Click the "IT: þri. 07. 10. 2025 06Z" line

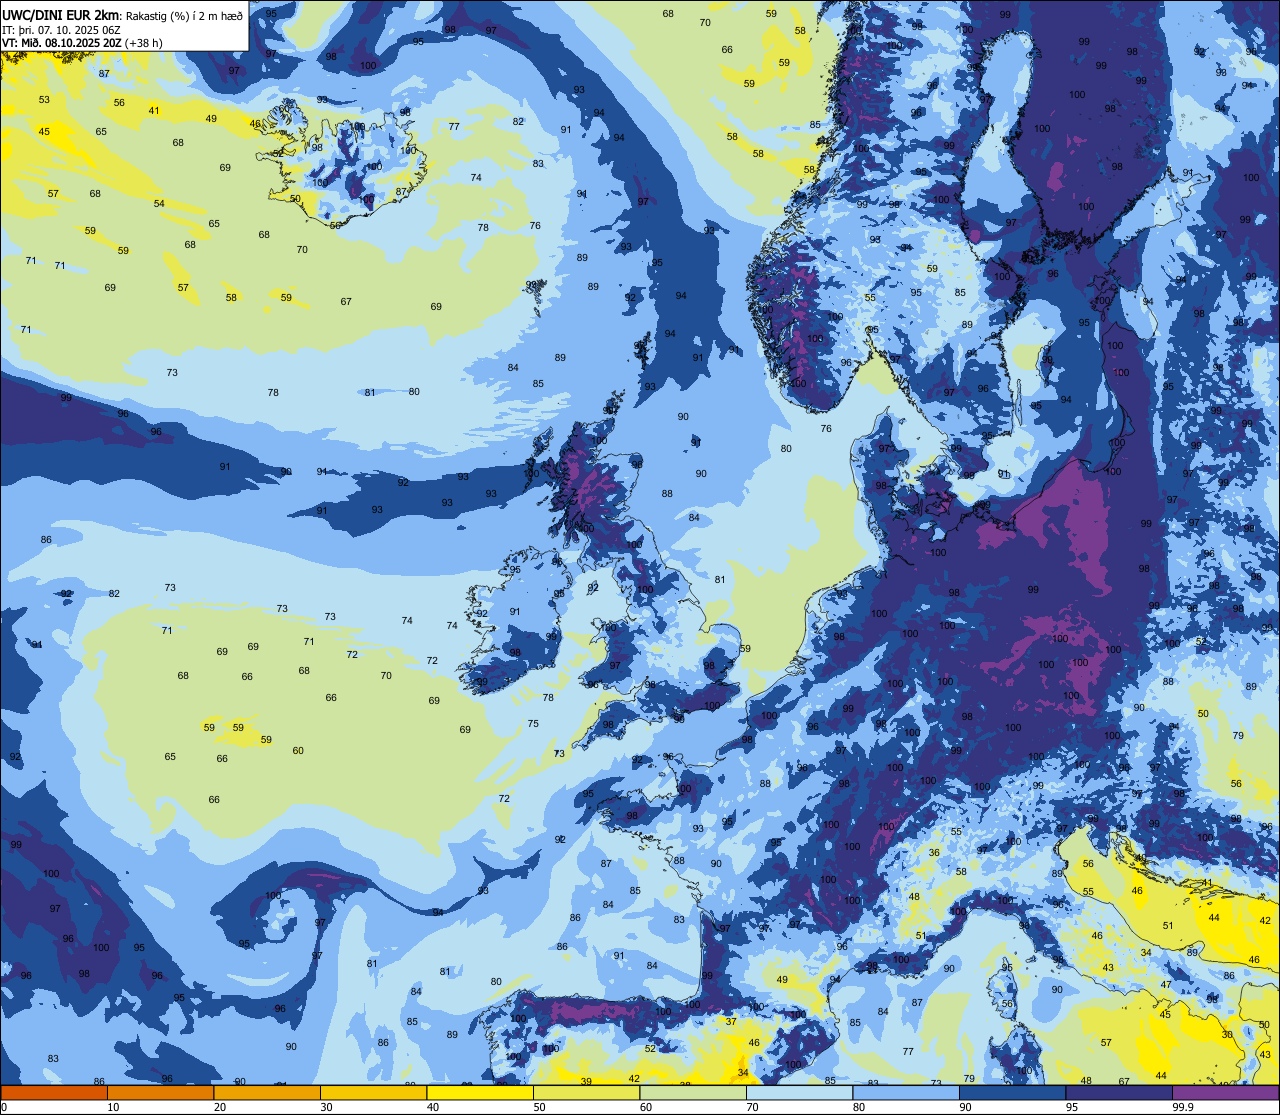(x=63, y=29)
